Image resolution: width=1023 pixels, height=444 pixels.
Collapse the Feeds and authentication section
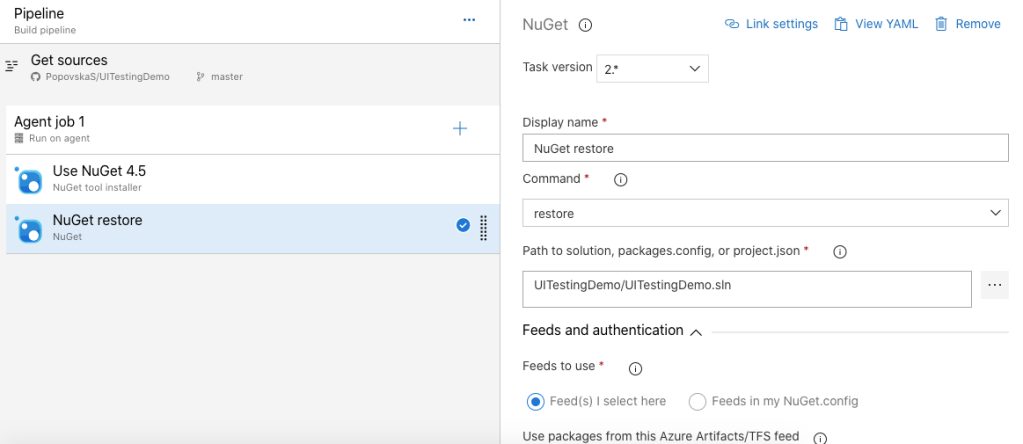(696, 331)
